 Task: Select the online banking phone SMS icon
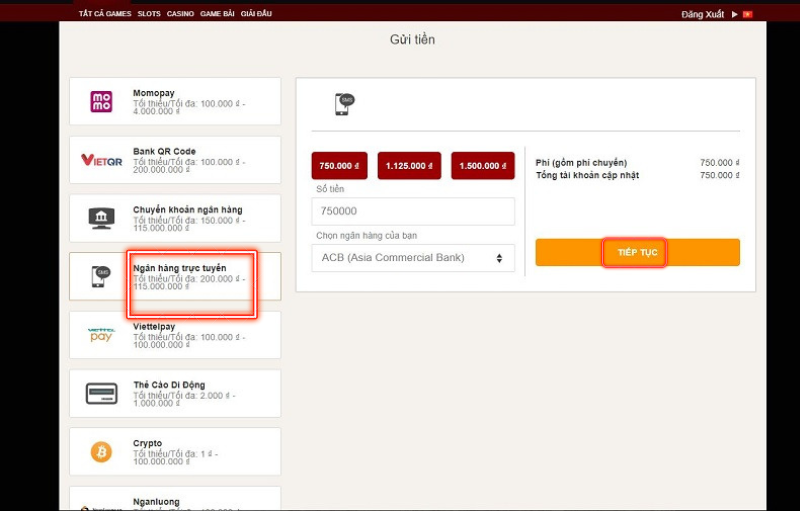coord(101,276)
